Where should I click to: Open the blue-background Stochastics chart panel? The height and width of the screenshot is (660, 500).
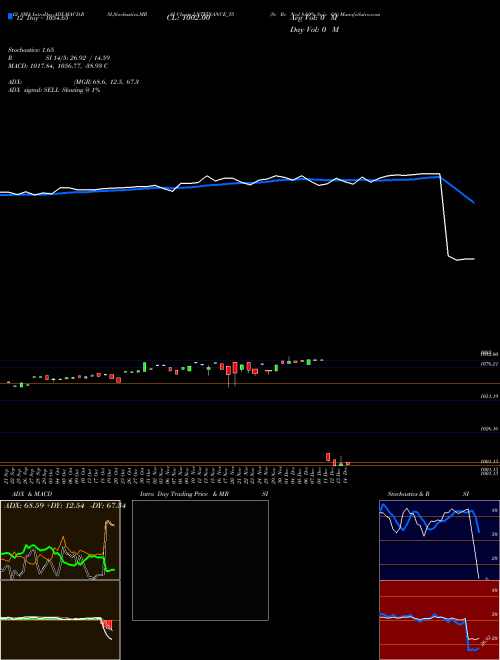coord(439,540)
